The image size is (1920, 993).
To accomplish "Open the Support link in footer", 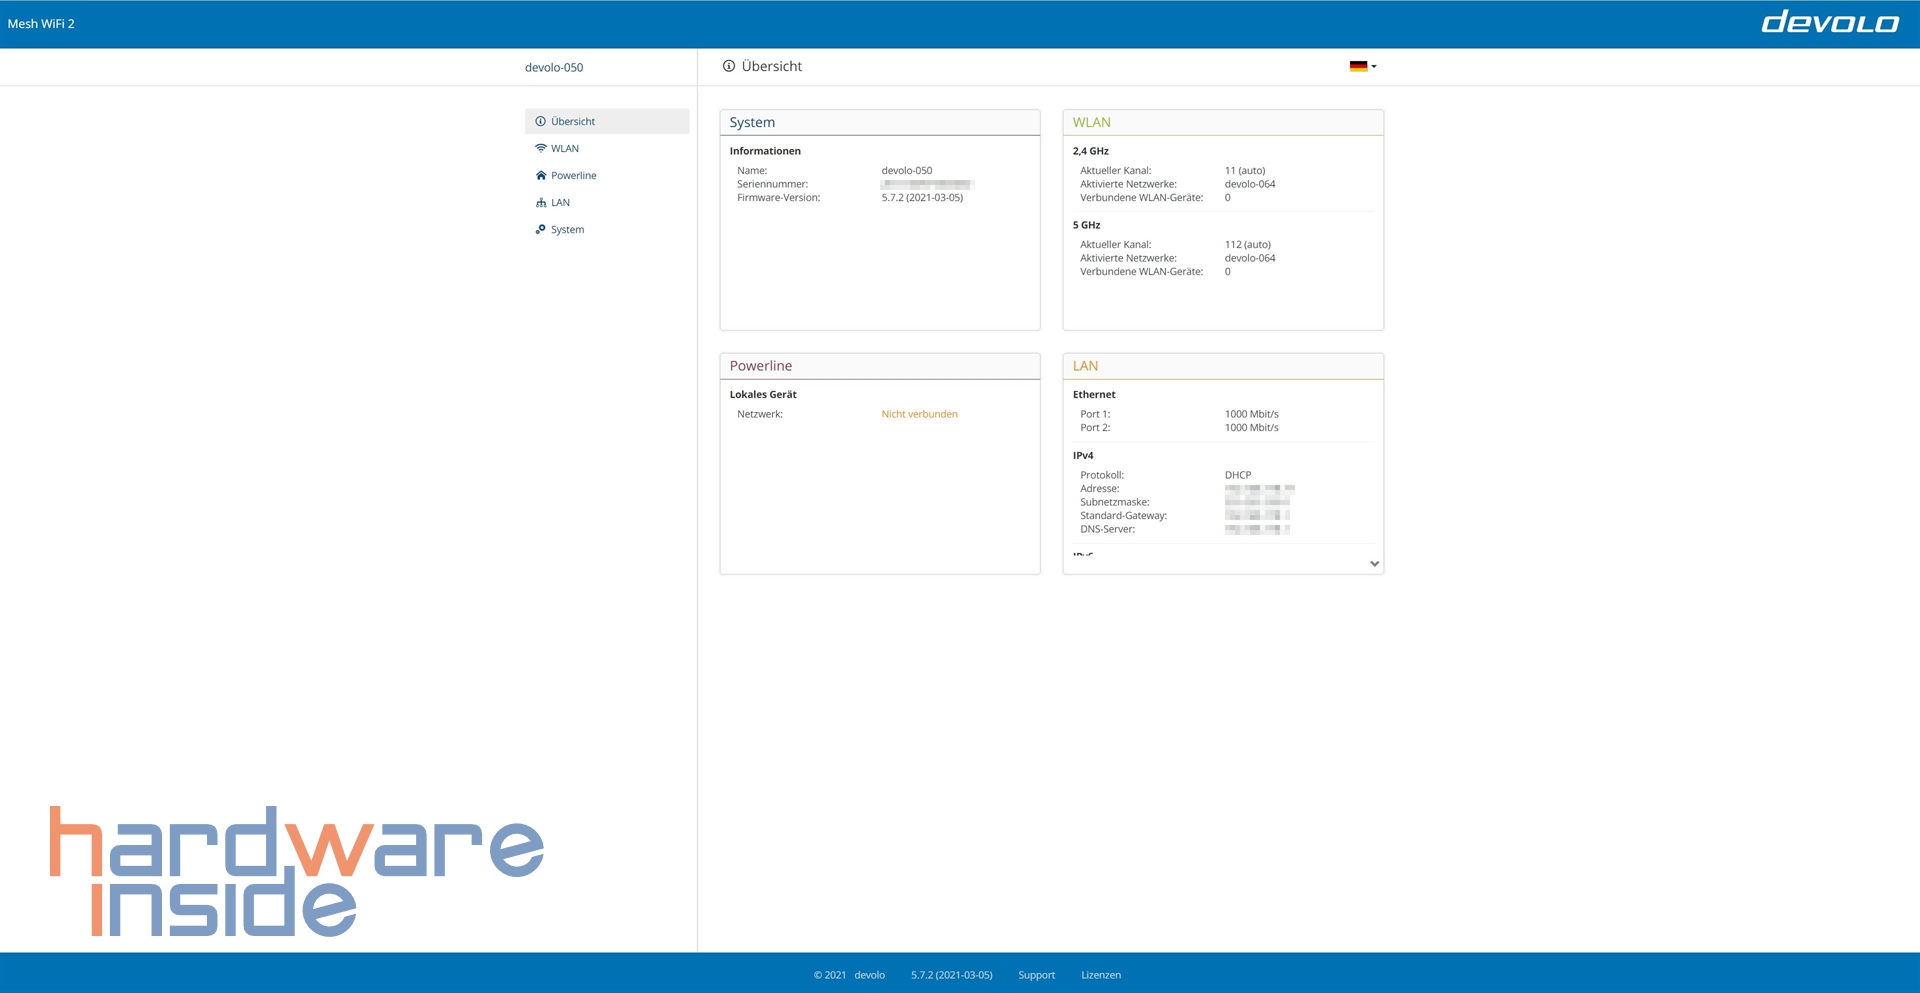I will (x=1036, y=975).
